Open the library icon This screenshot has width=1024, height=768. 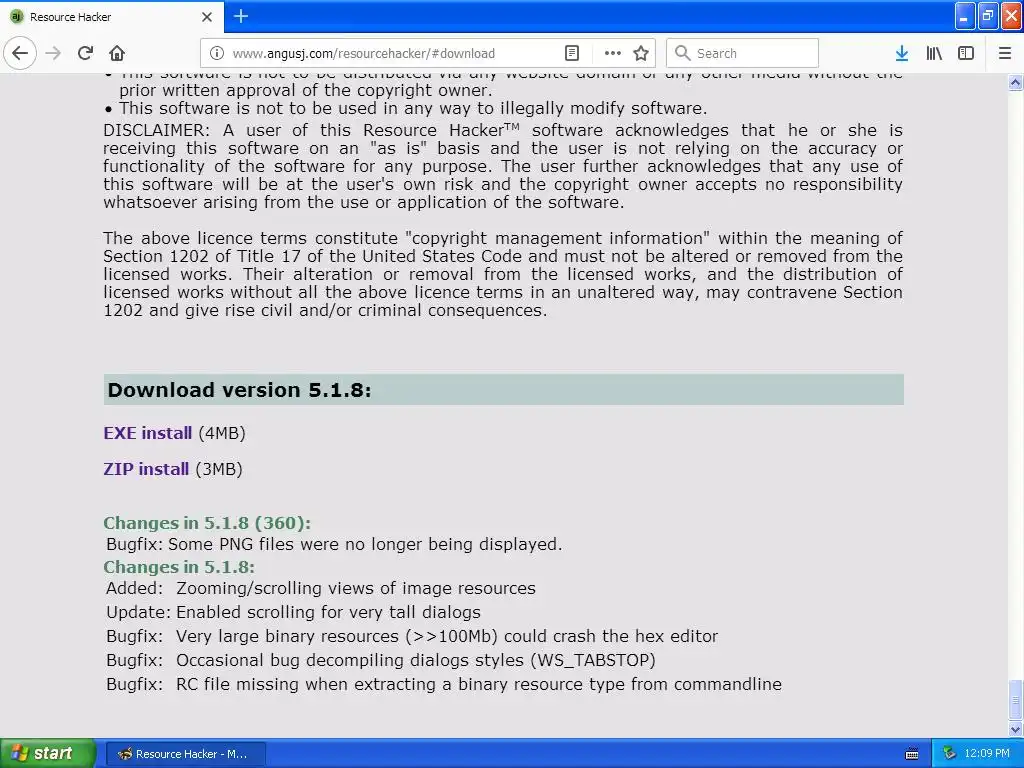pyautogui.click(x=934, y=53)
